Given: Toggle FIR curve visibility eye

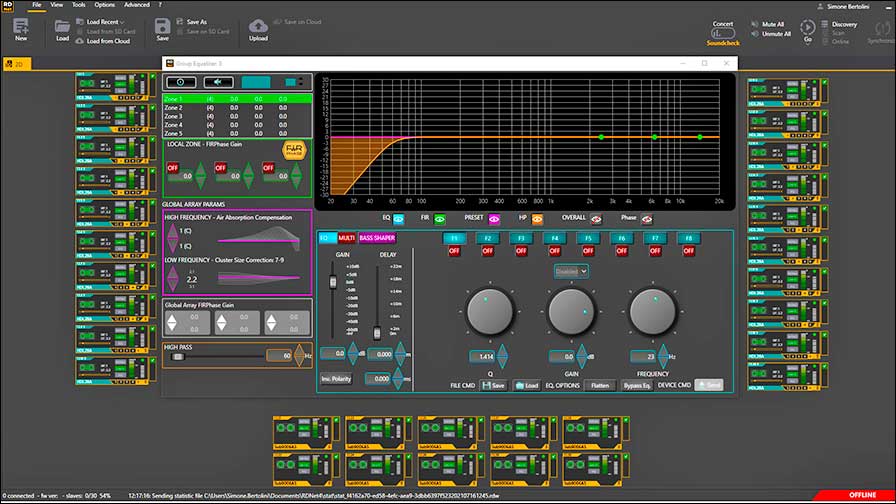Looking at the screenshot, I should click(439, 219).
